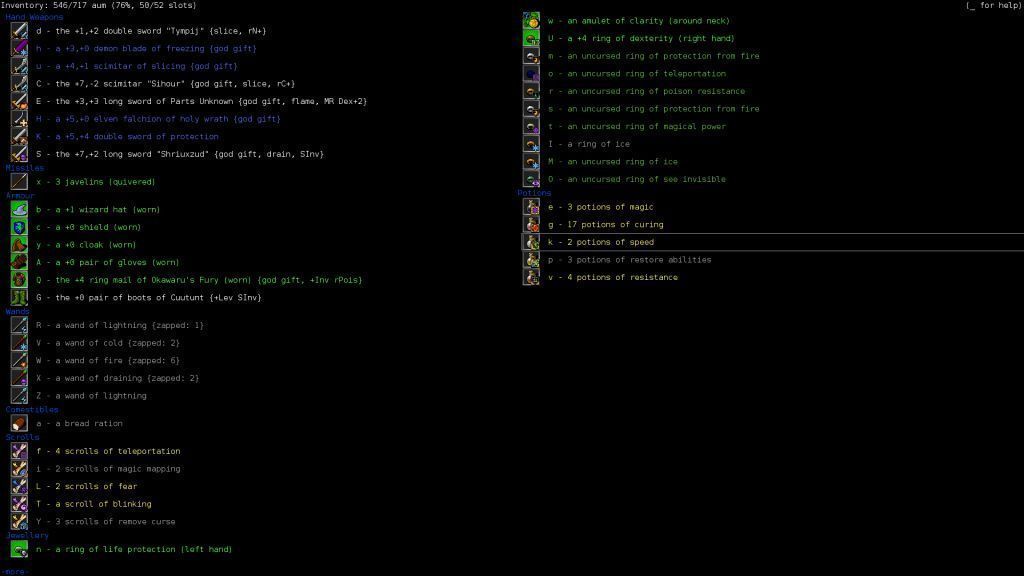Viewport: 1024px width, 576px height.
Task: Click the double sword of protection icon
Action: [x=19, y=136]
